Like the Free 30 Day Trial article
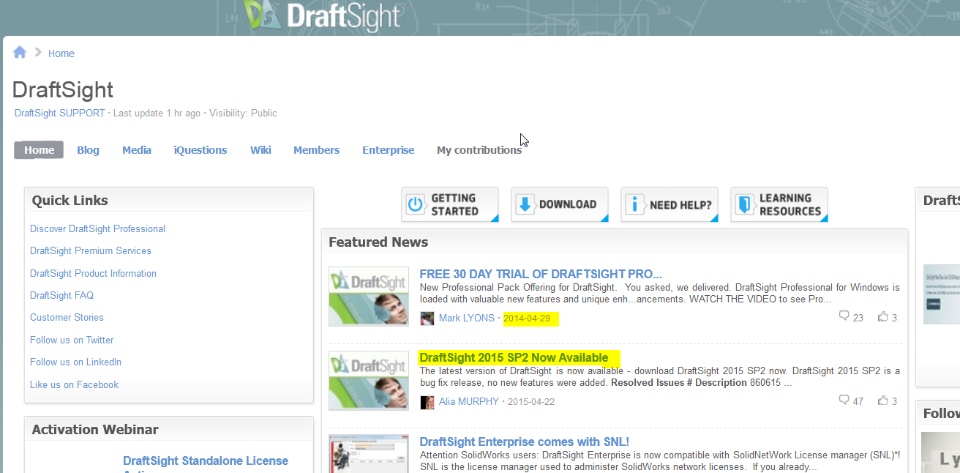960x473 pixels. coord(883,316)
